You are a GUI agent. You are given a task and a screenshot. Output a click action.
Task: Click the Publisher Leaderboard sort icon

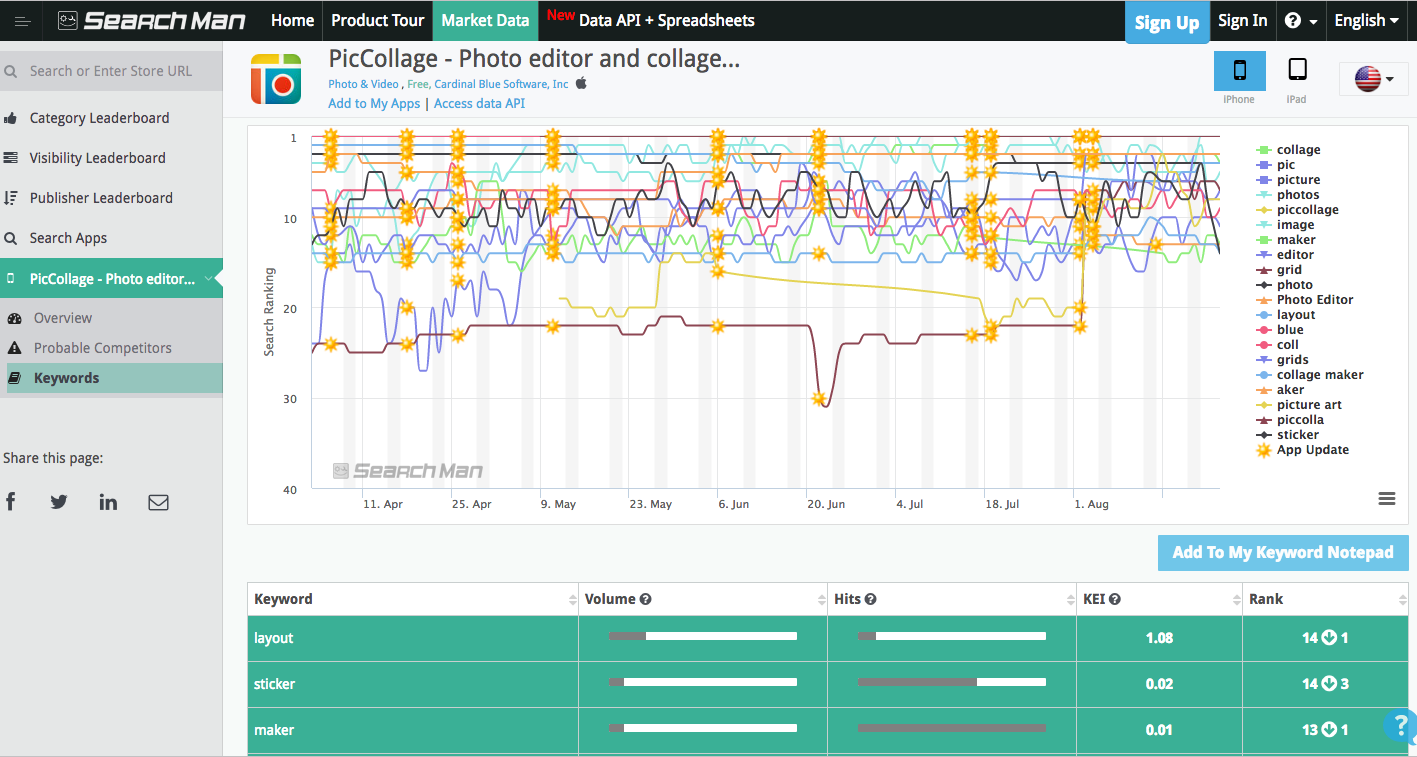(11, 198)
